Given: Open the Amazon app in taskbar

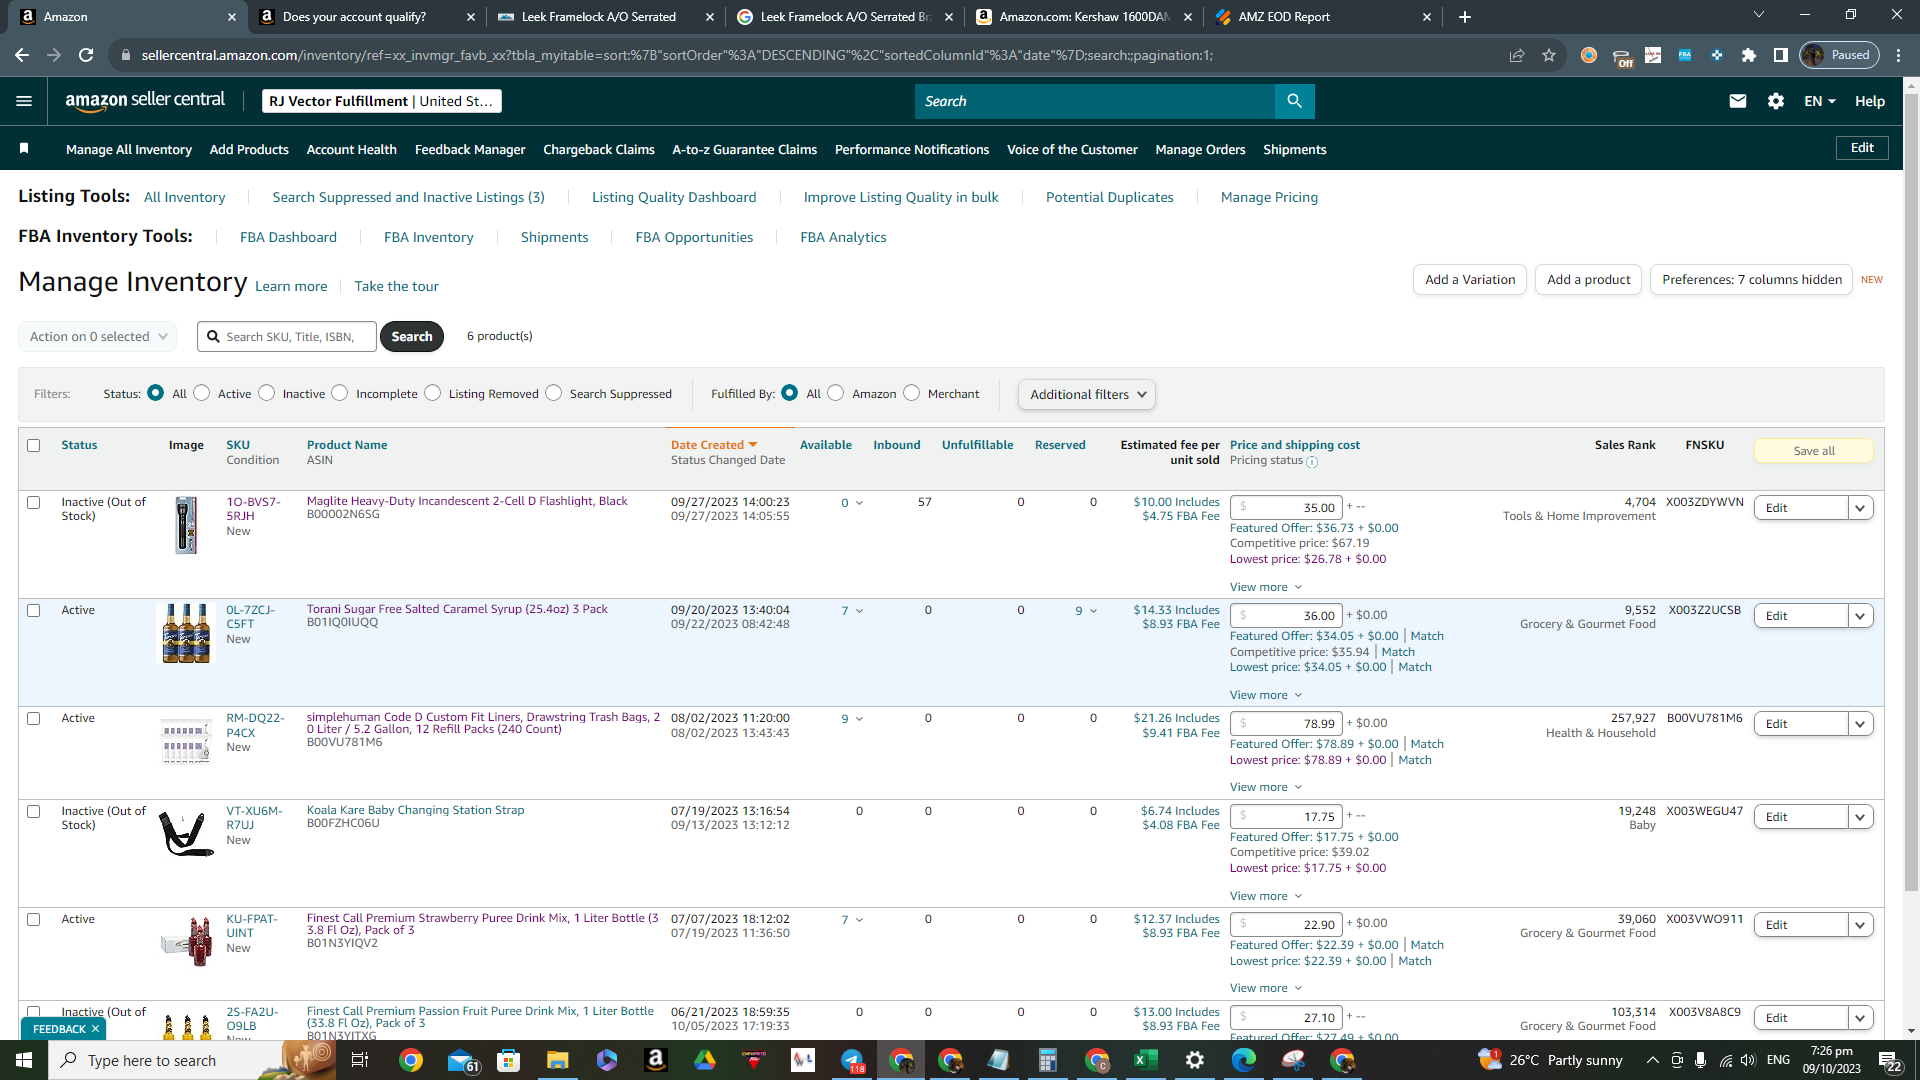Looking at the screenshot, I should click(x=656, y=1060).
